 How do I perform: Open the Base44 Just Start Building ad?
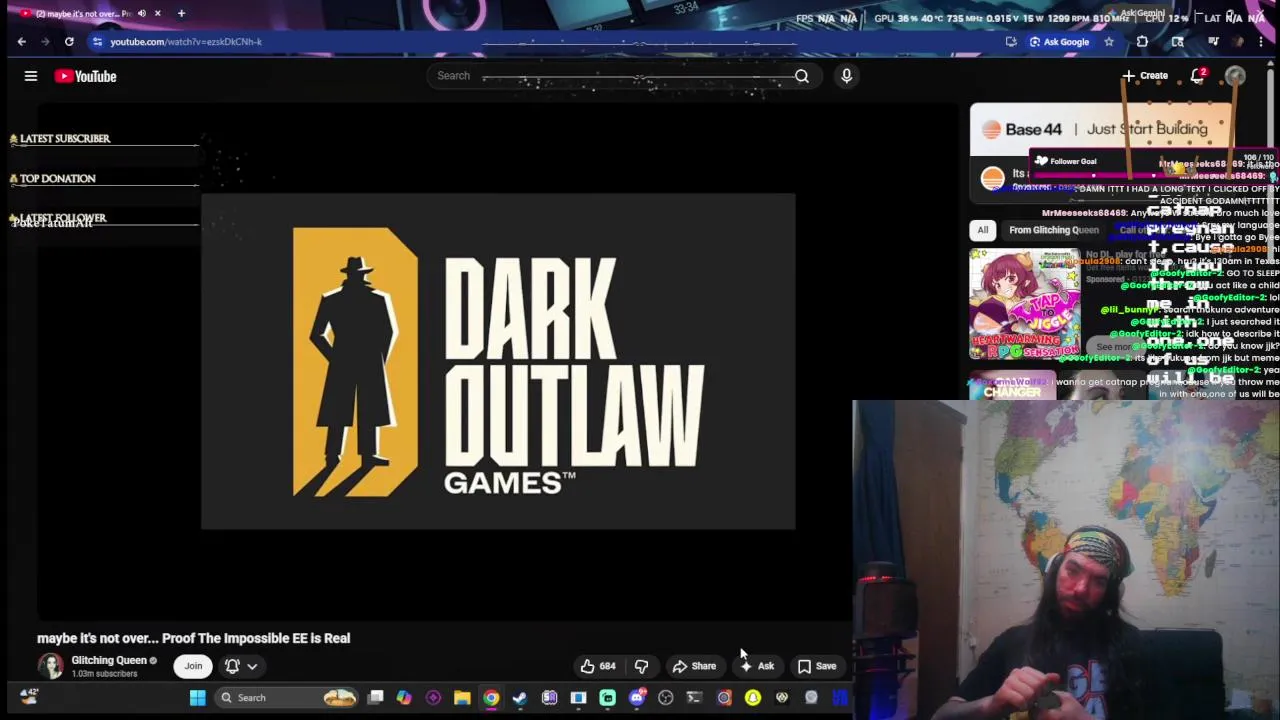pyautogui.click(x=1100, y=129)
